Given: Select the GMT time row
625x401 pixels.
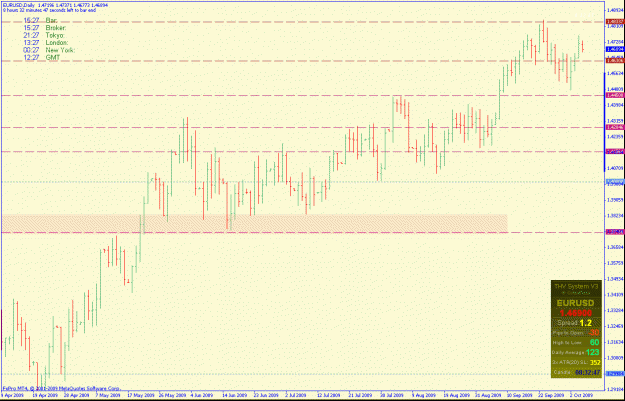Looking at the screenshot, I should point(42,58).
